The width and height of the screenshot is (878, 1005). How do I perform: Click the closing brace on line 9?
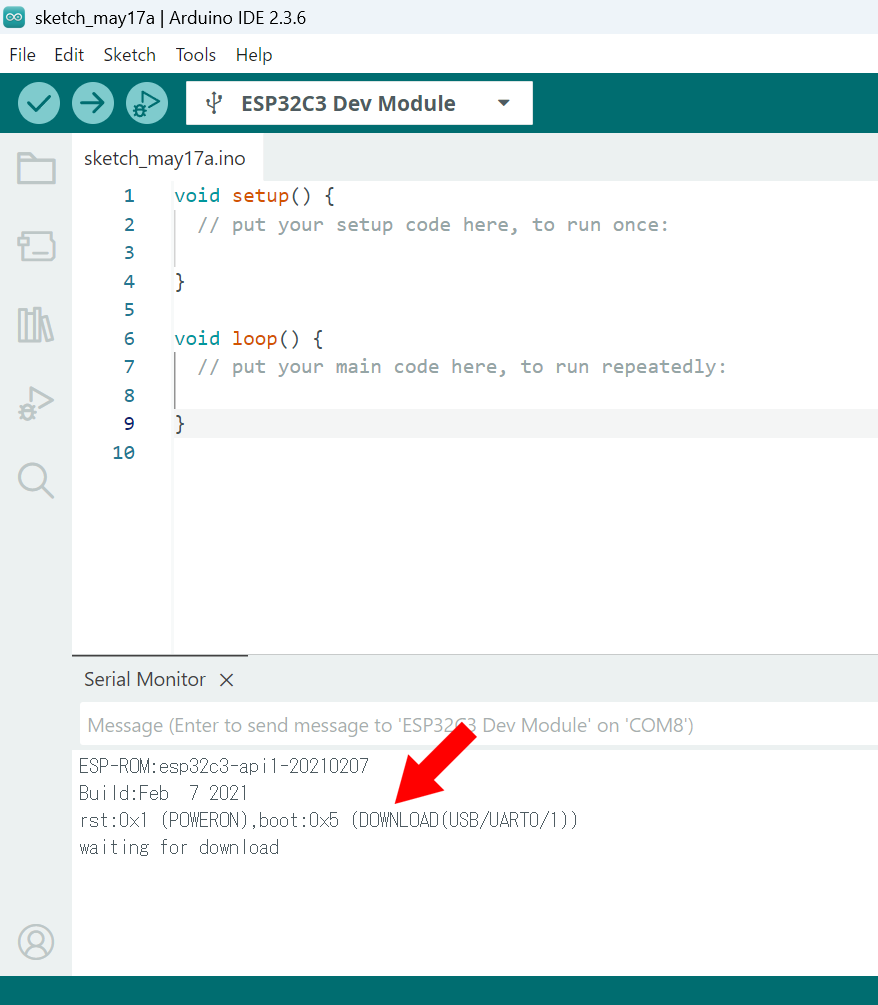[x=180, y=424]
